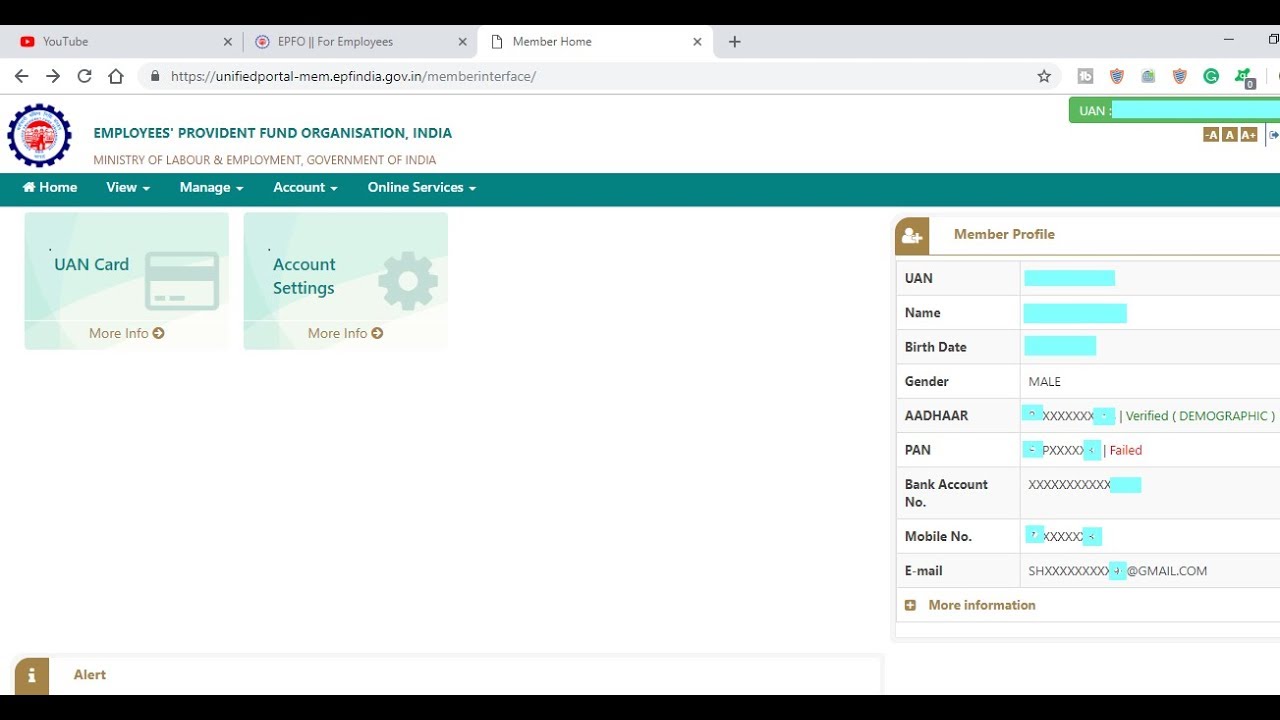Open the browser home page icon

click(116, 76)
